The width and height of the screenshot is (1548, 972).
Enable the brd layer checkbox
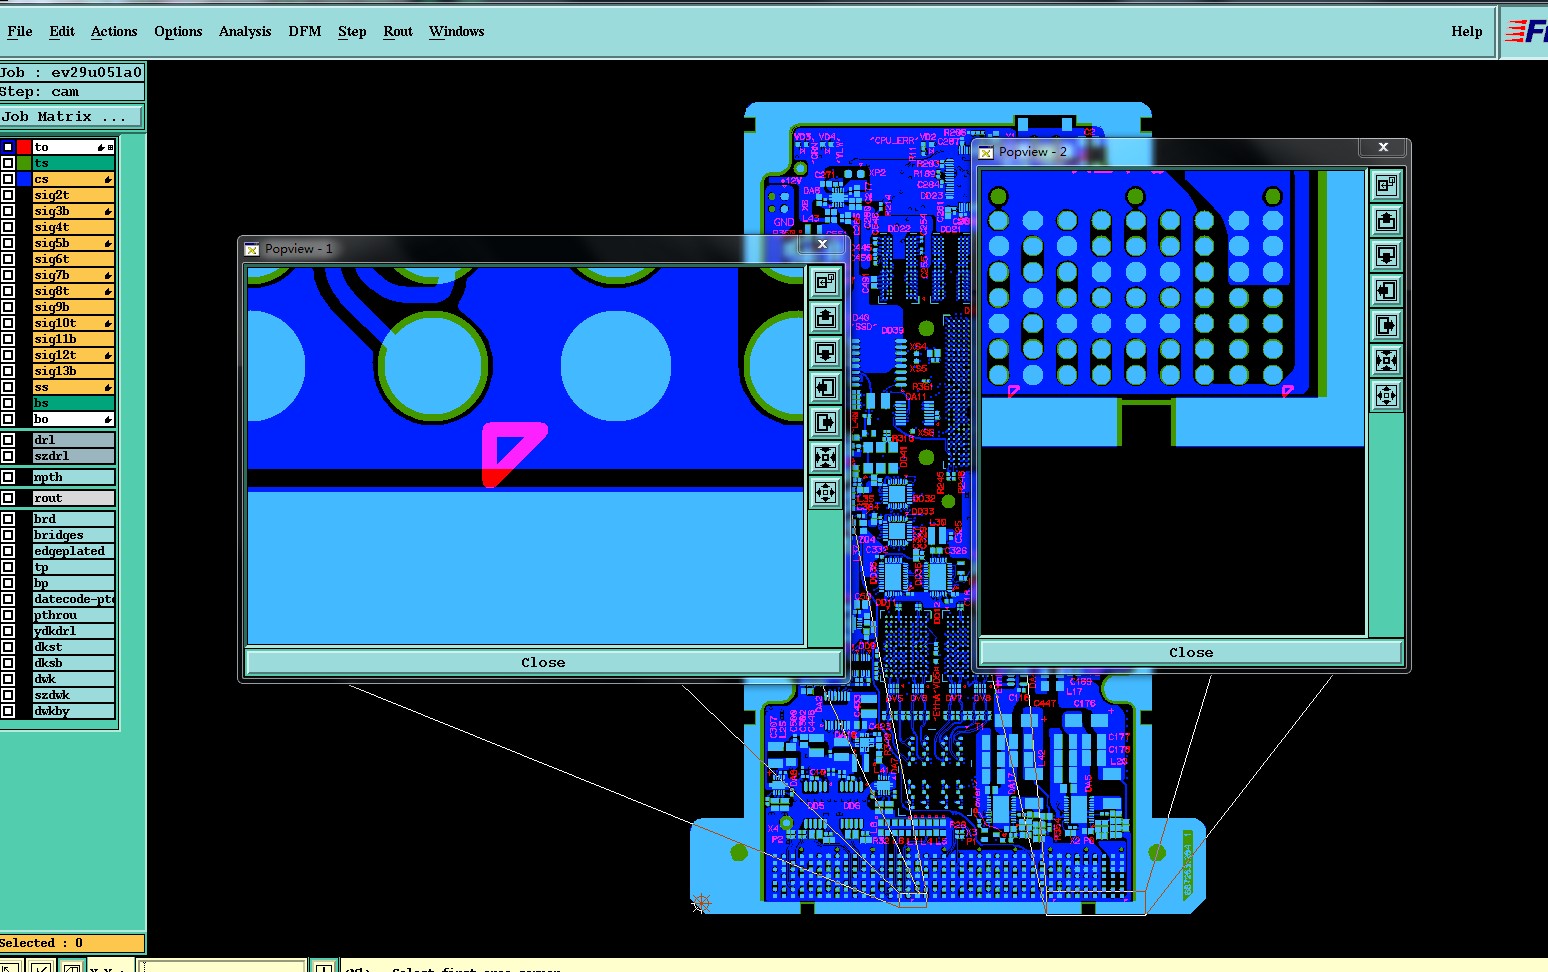[8, 519]
